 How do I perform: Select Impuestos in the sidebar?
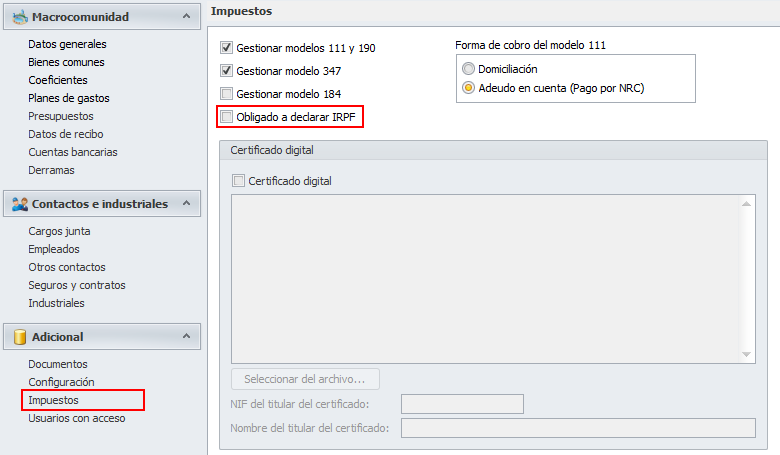coord(53,400)
